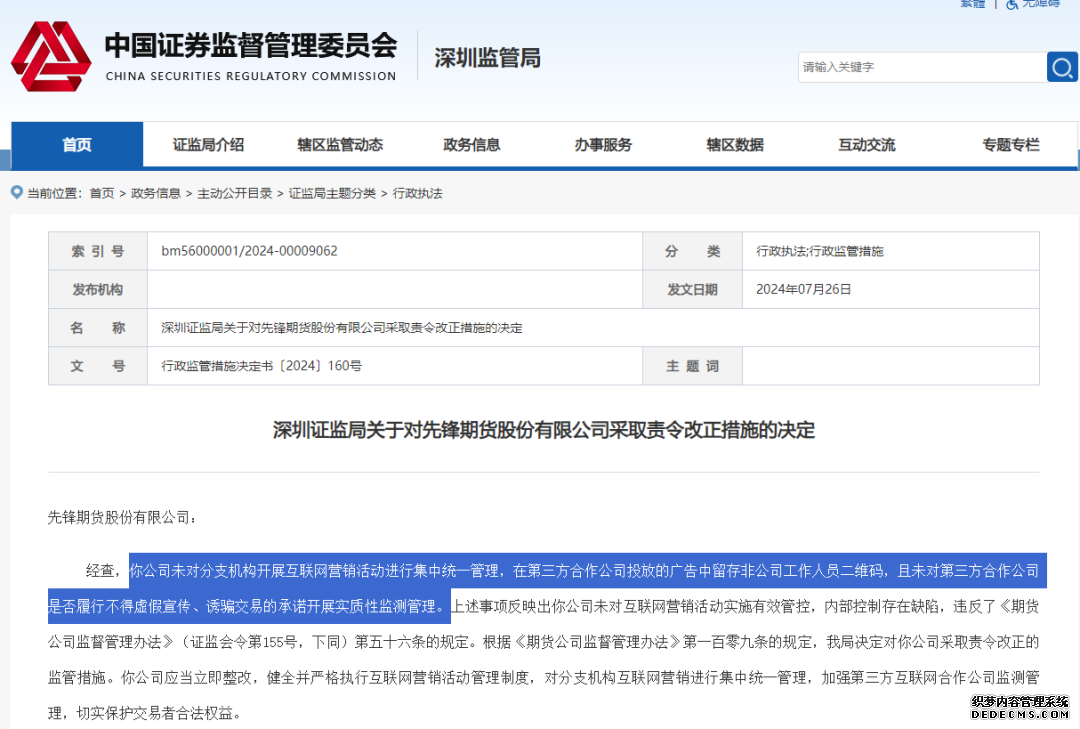Go to the 辖区数据 section
Image resolution: width=1080 pixels, height=729 pixels.
coord(735,145)
